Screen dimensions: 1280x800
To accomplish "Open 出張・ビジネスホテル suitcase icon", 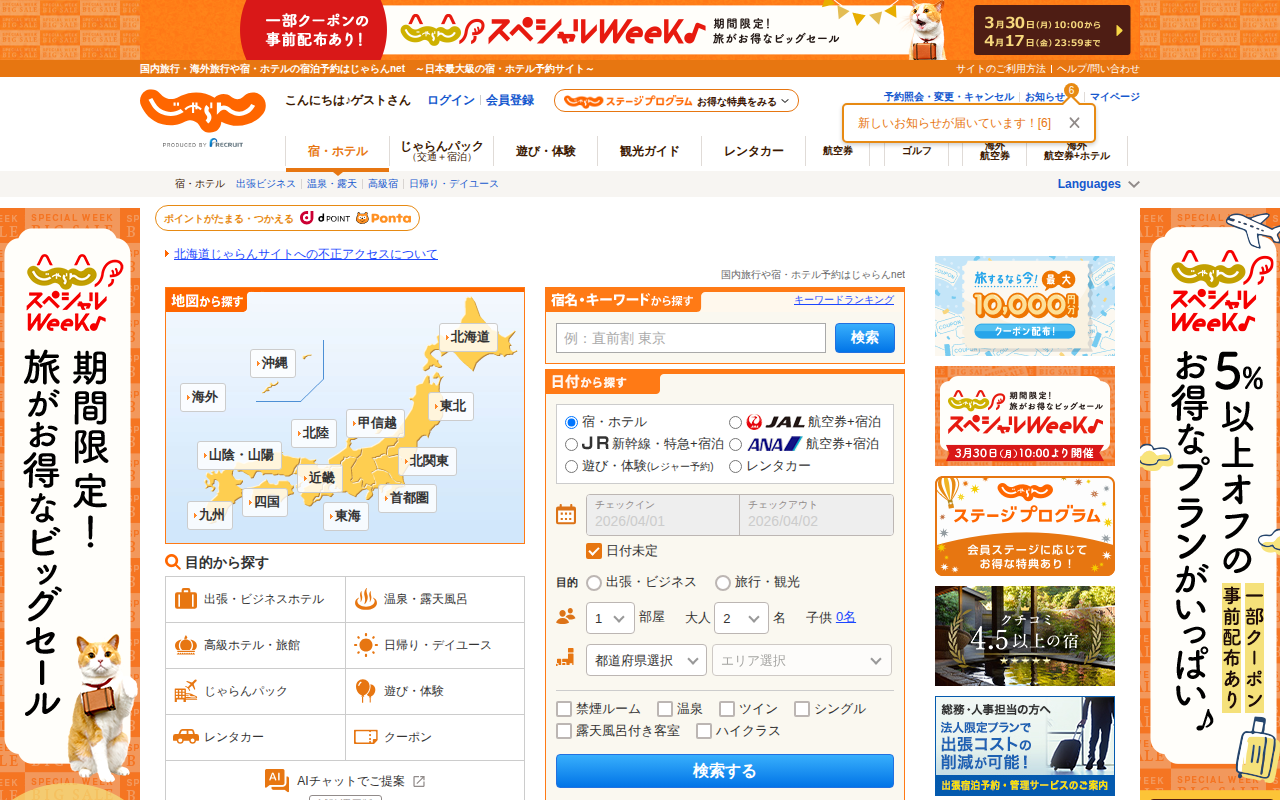I will pyautogui.click(x=186, y=599).
